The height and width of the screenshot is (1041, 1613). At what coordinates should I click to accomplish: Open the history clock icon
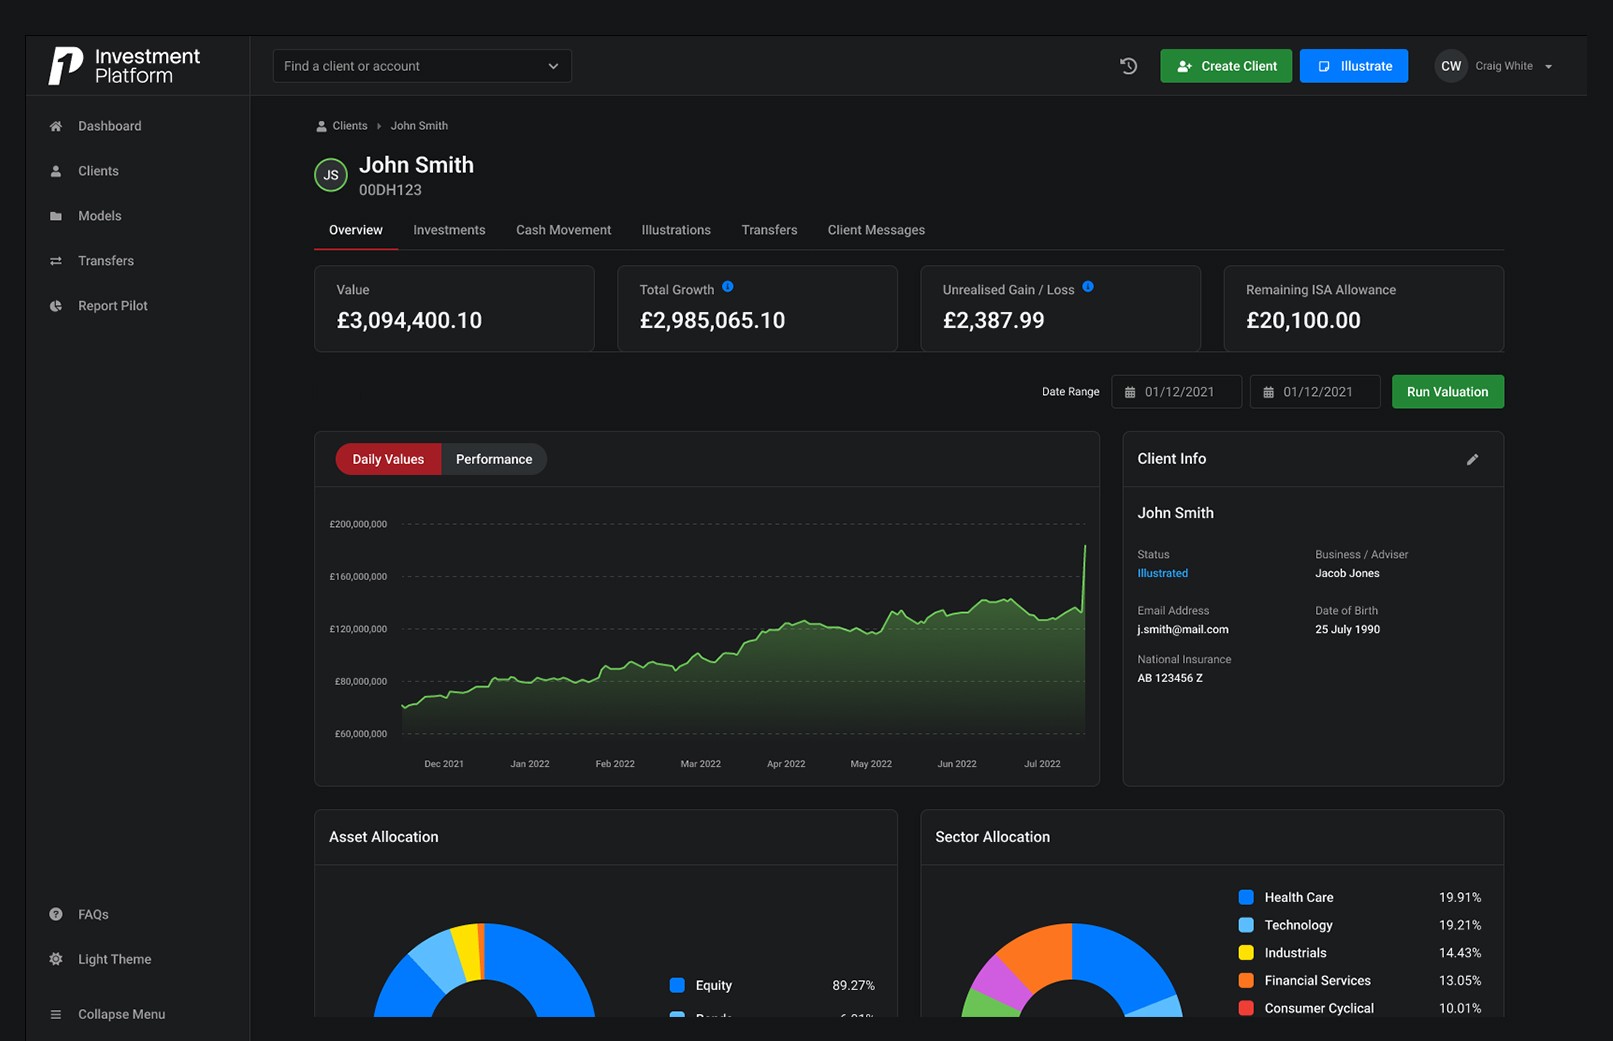tap(1128, 66)
